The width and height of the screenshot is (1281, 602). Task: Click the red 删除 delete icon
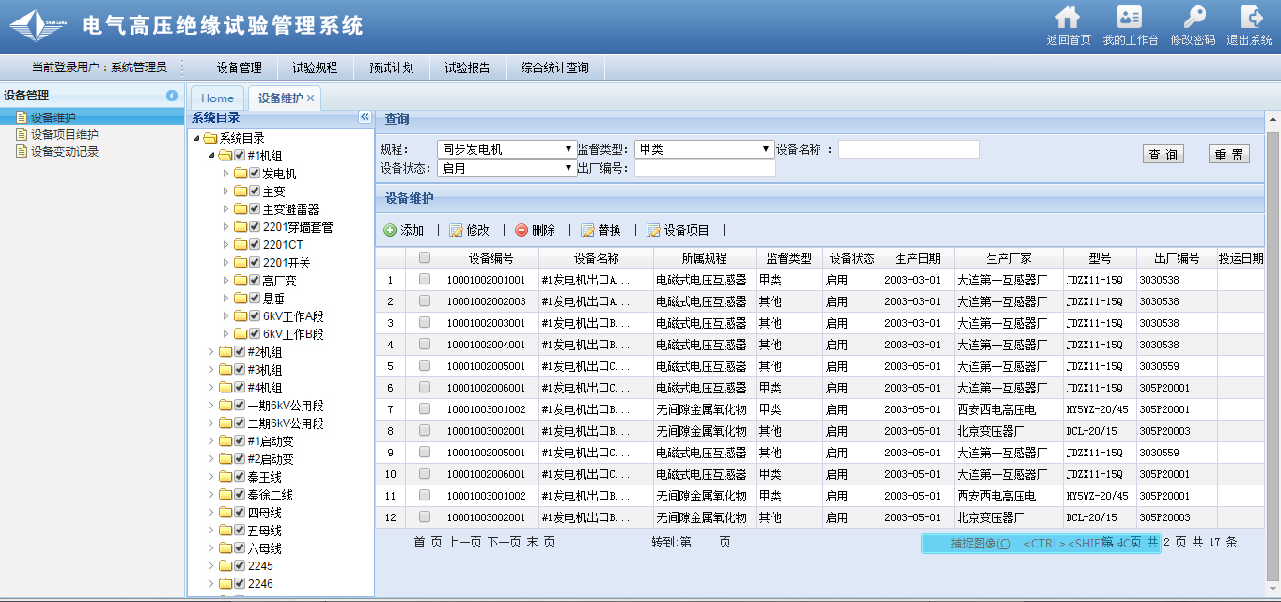point(521,230)
